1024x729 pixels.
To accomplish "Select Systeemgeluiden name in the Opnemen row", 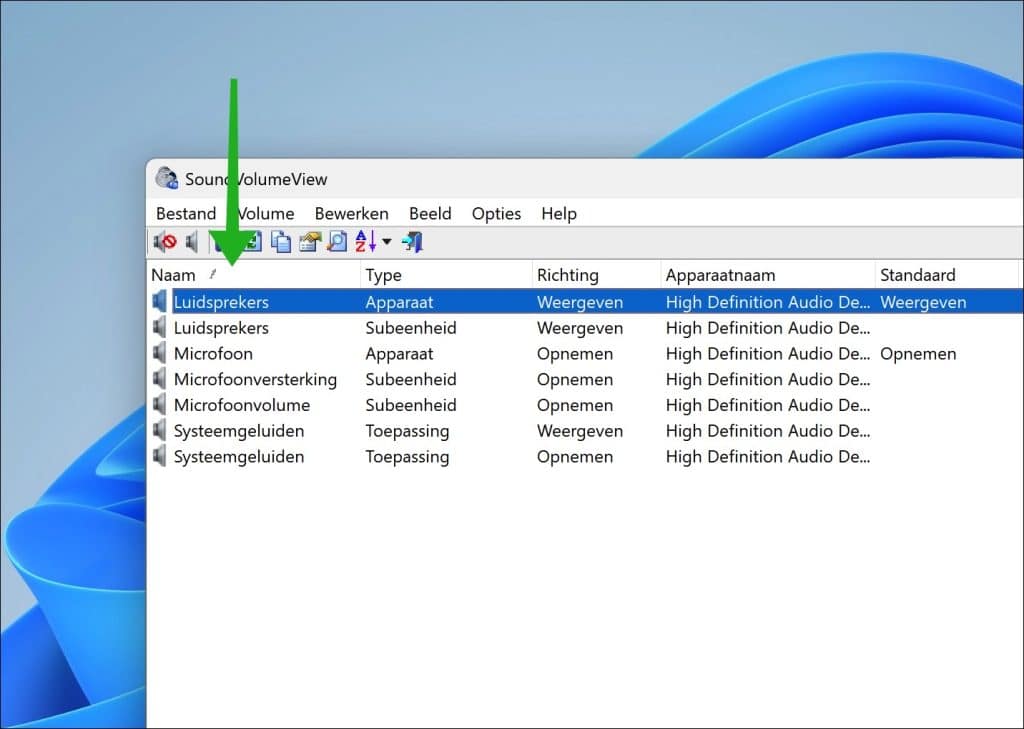I will coord(239,457).
